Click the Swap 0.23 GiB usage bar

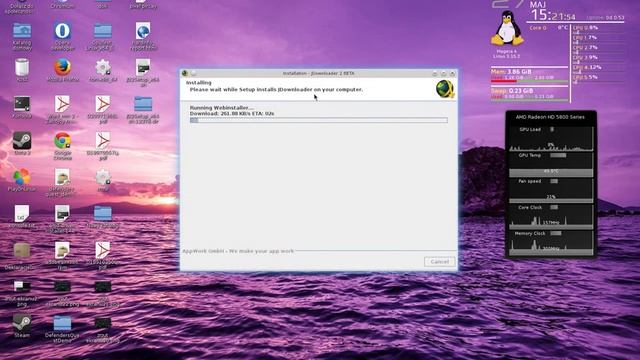point(529,100)
